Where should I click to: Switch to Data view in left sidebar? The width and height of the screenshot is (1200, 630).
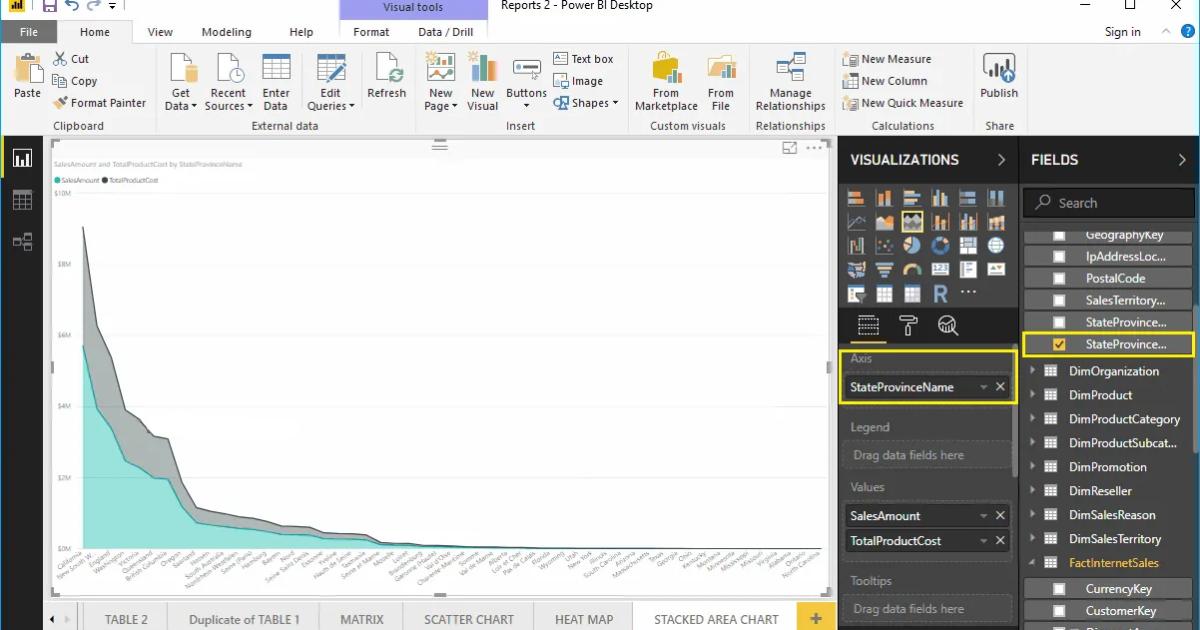22,199
